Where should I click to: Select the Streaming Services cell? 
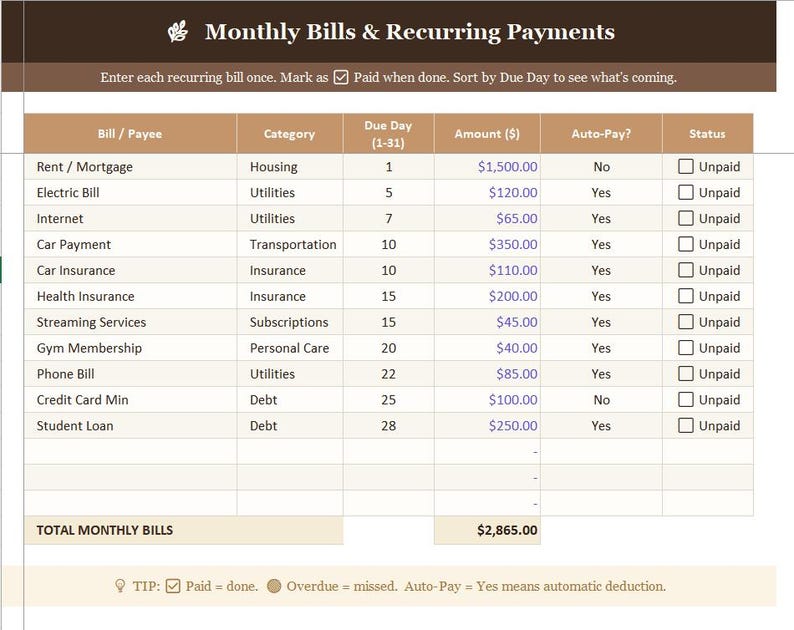(x=130, y=322)
